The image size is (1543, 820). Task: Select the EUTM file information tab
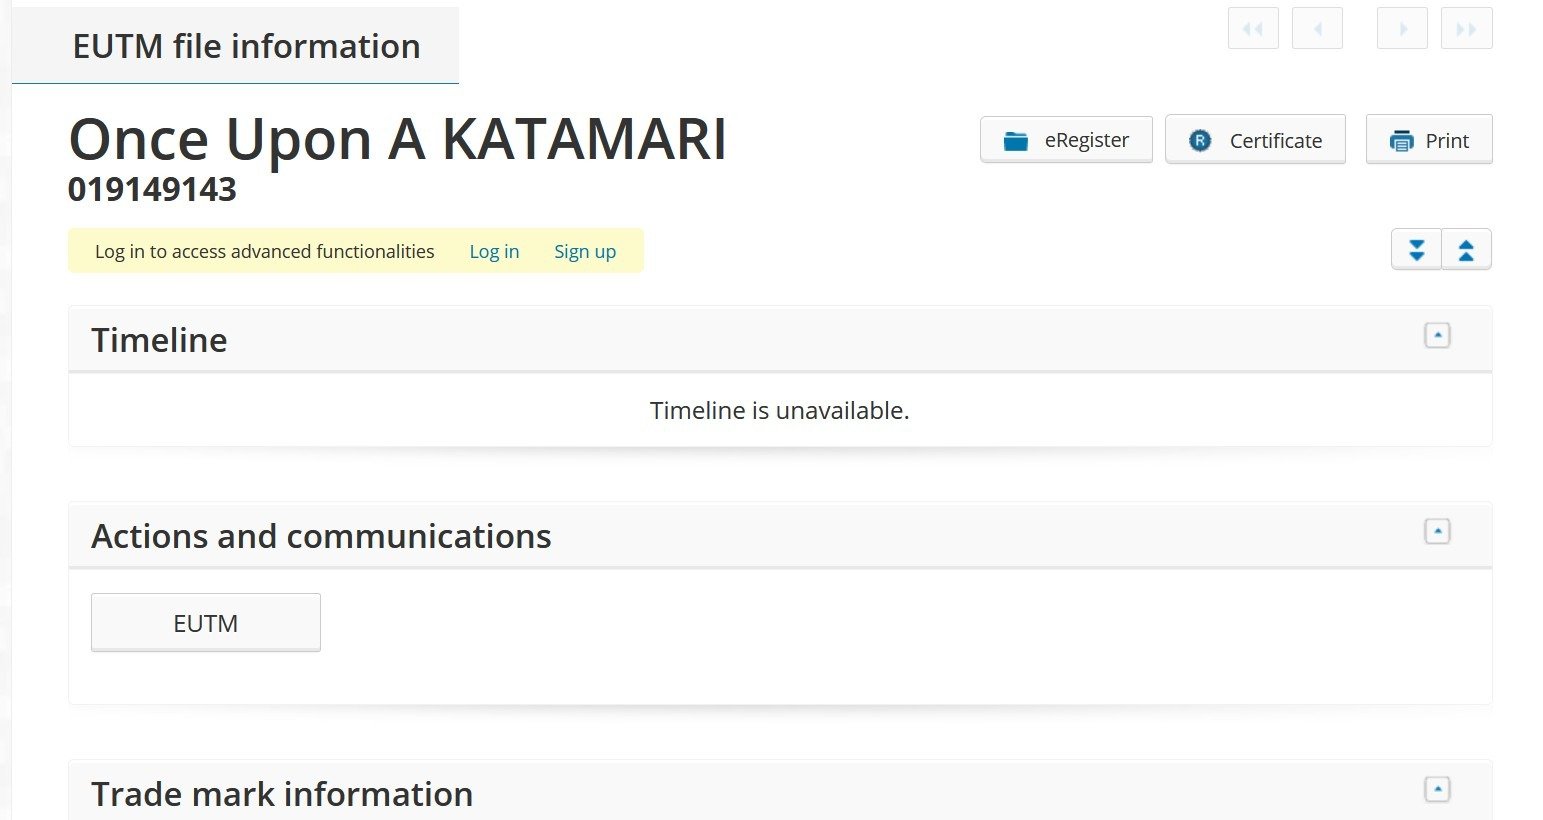click(x=235, y=46)
